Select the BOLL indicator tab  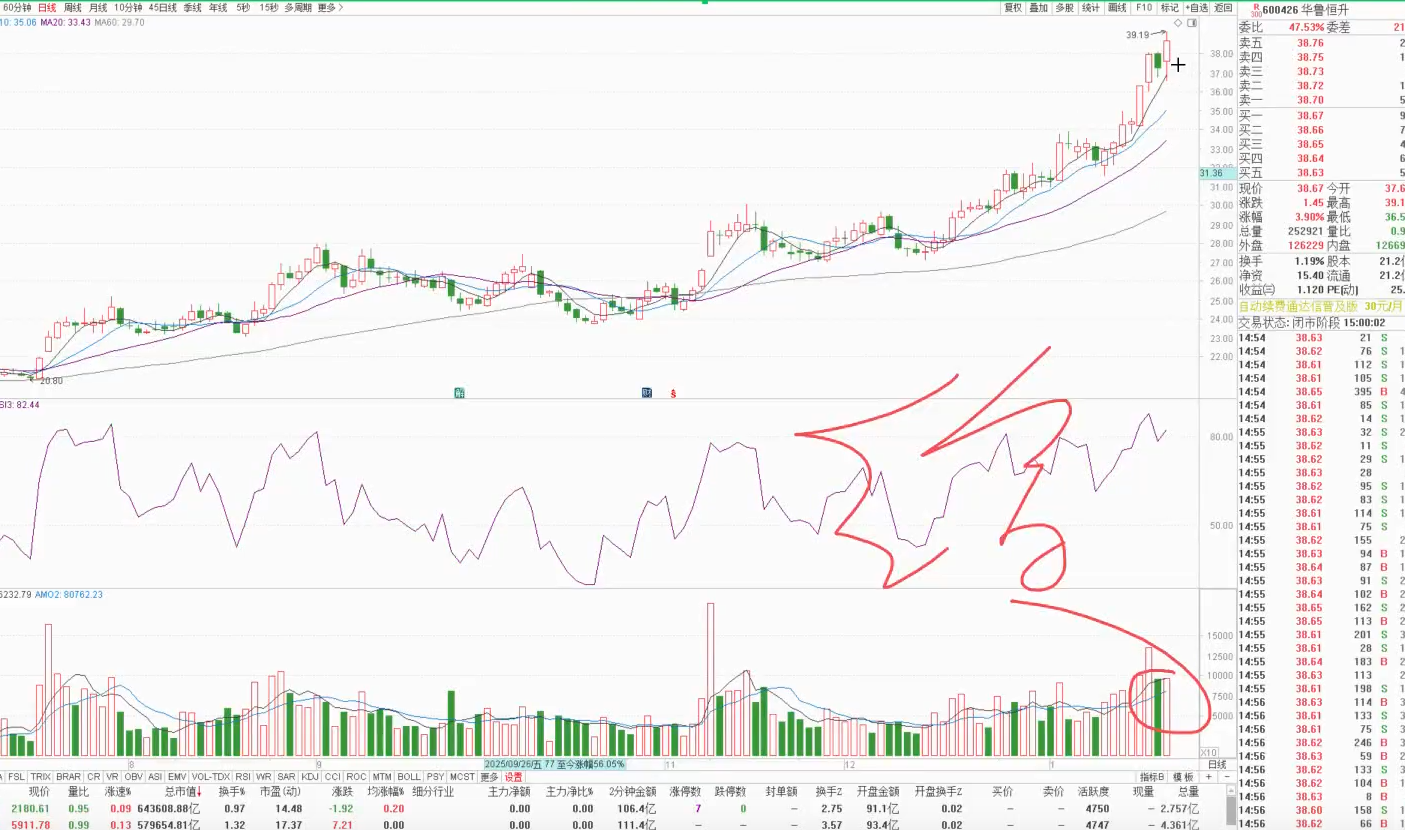pyautogui.click(x=409, y=777)
